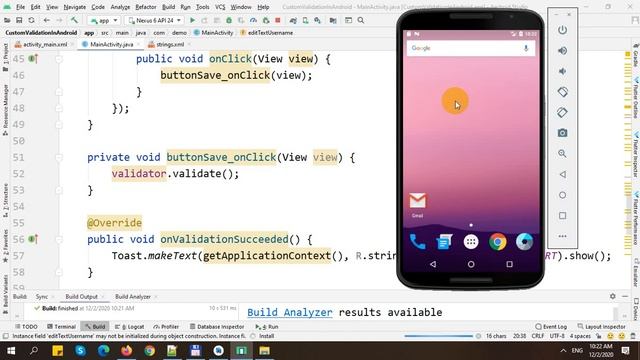Click MainActivity breadcrumb in navigation bar
Screen dimensions: 640x360
click(213, 33)
